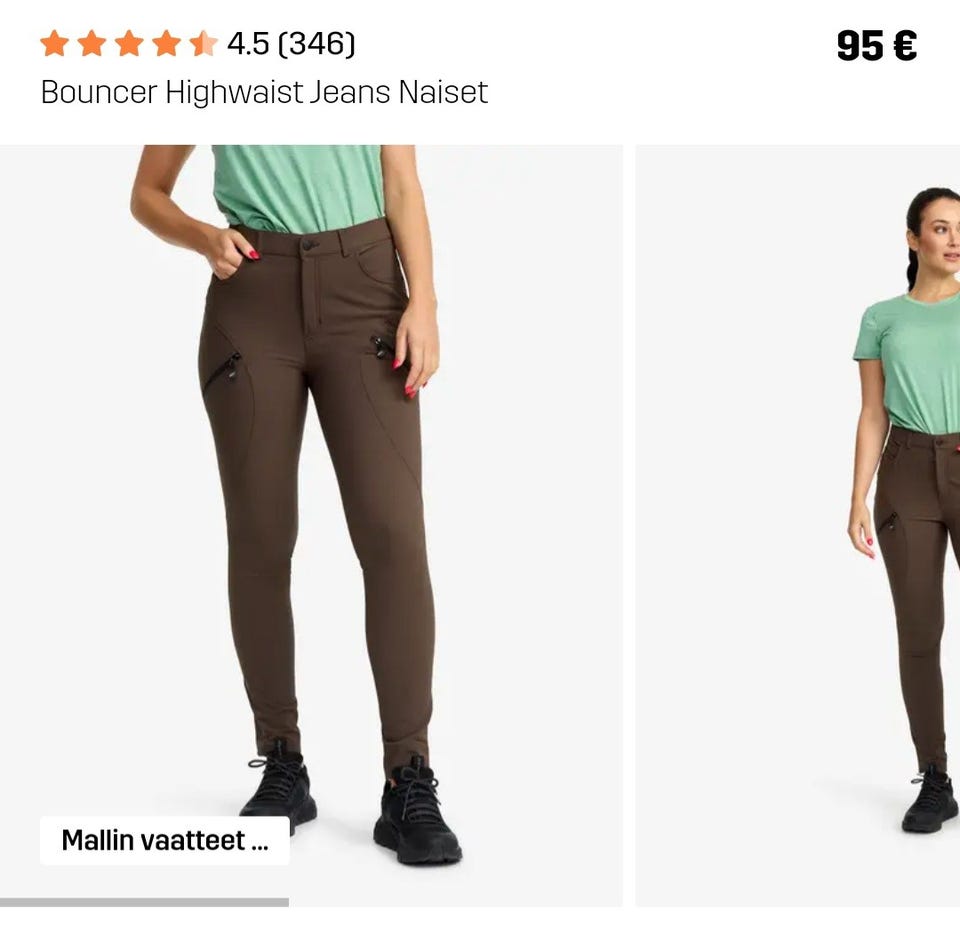Click the half-filled fifth rating star
Viewport: 960px width, 933px height.
coord(203,43)
